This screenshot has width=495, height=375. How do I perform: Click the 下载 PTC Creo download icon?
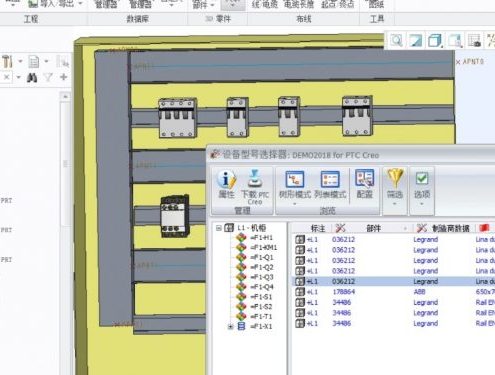tap(255, 187)
